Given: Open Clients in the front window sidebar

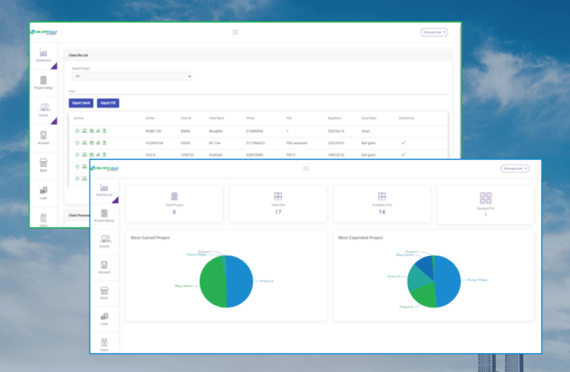Looking at the screenshot, I should coord(104,241).
